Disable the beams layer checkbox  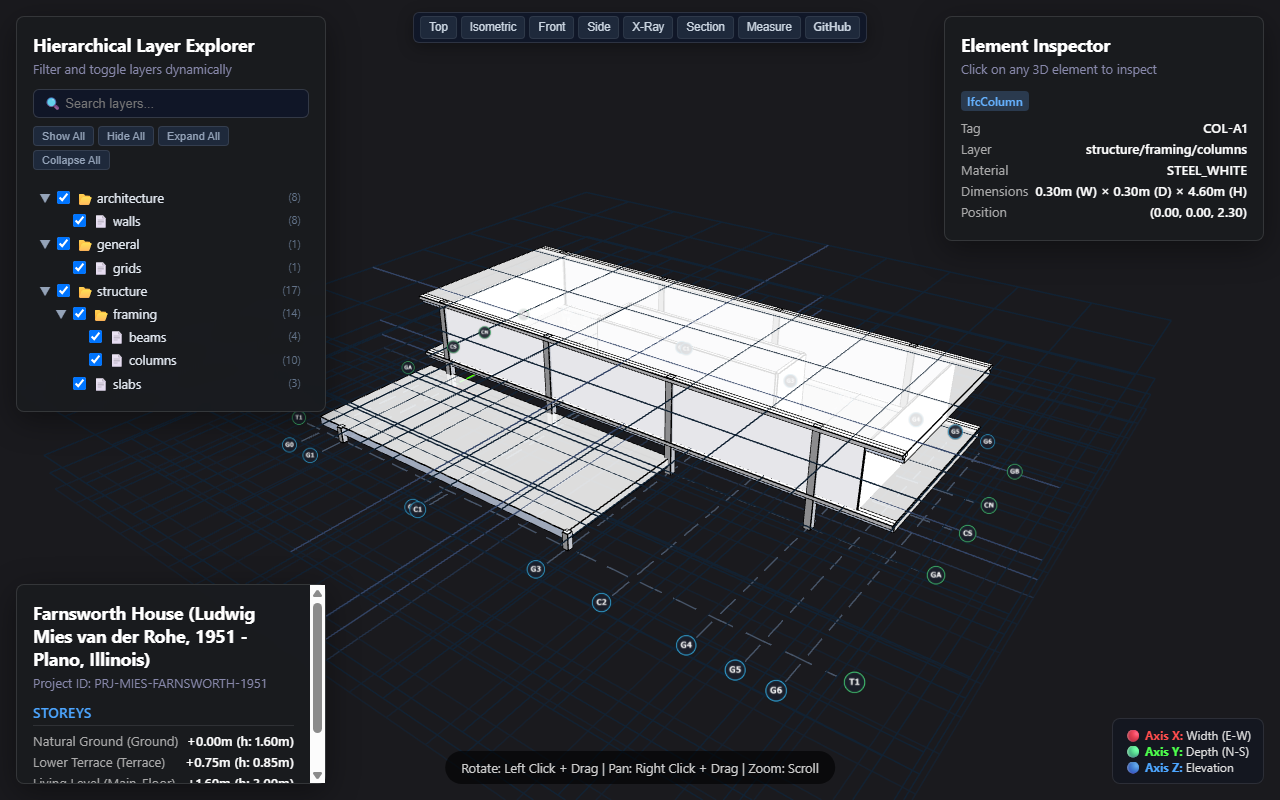pos(96,338)
